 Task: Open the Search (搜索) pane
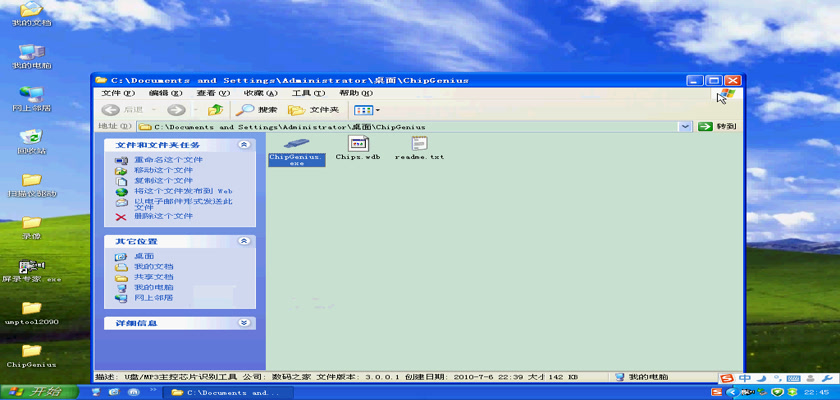[257, 110]
